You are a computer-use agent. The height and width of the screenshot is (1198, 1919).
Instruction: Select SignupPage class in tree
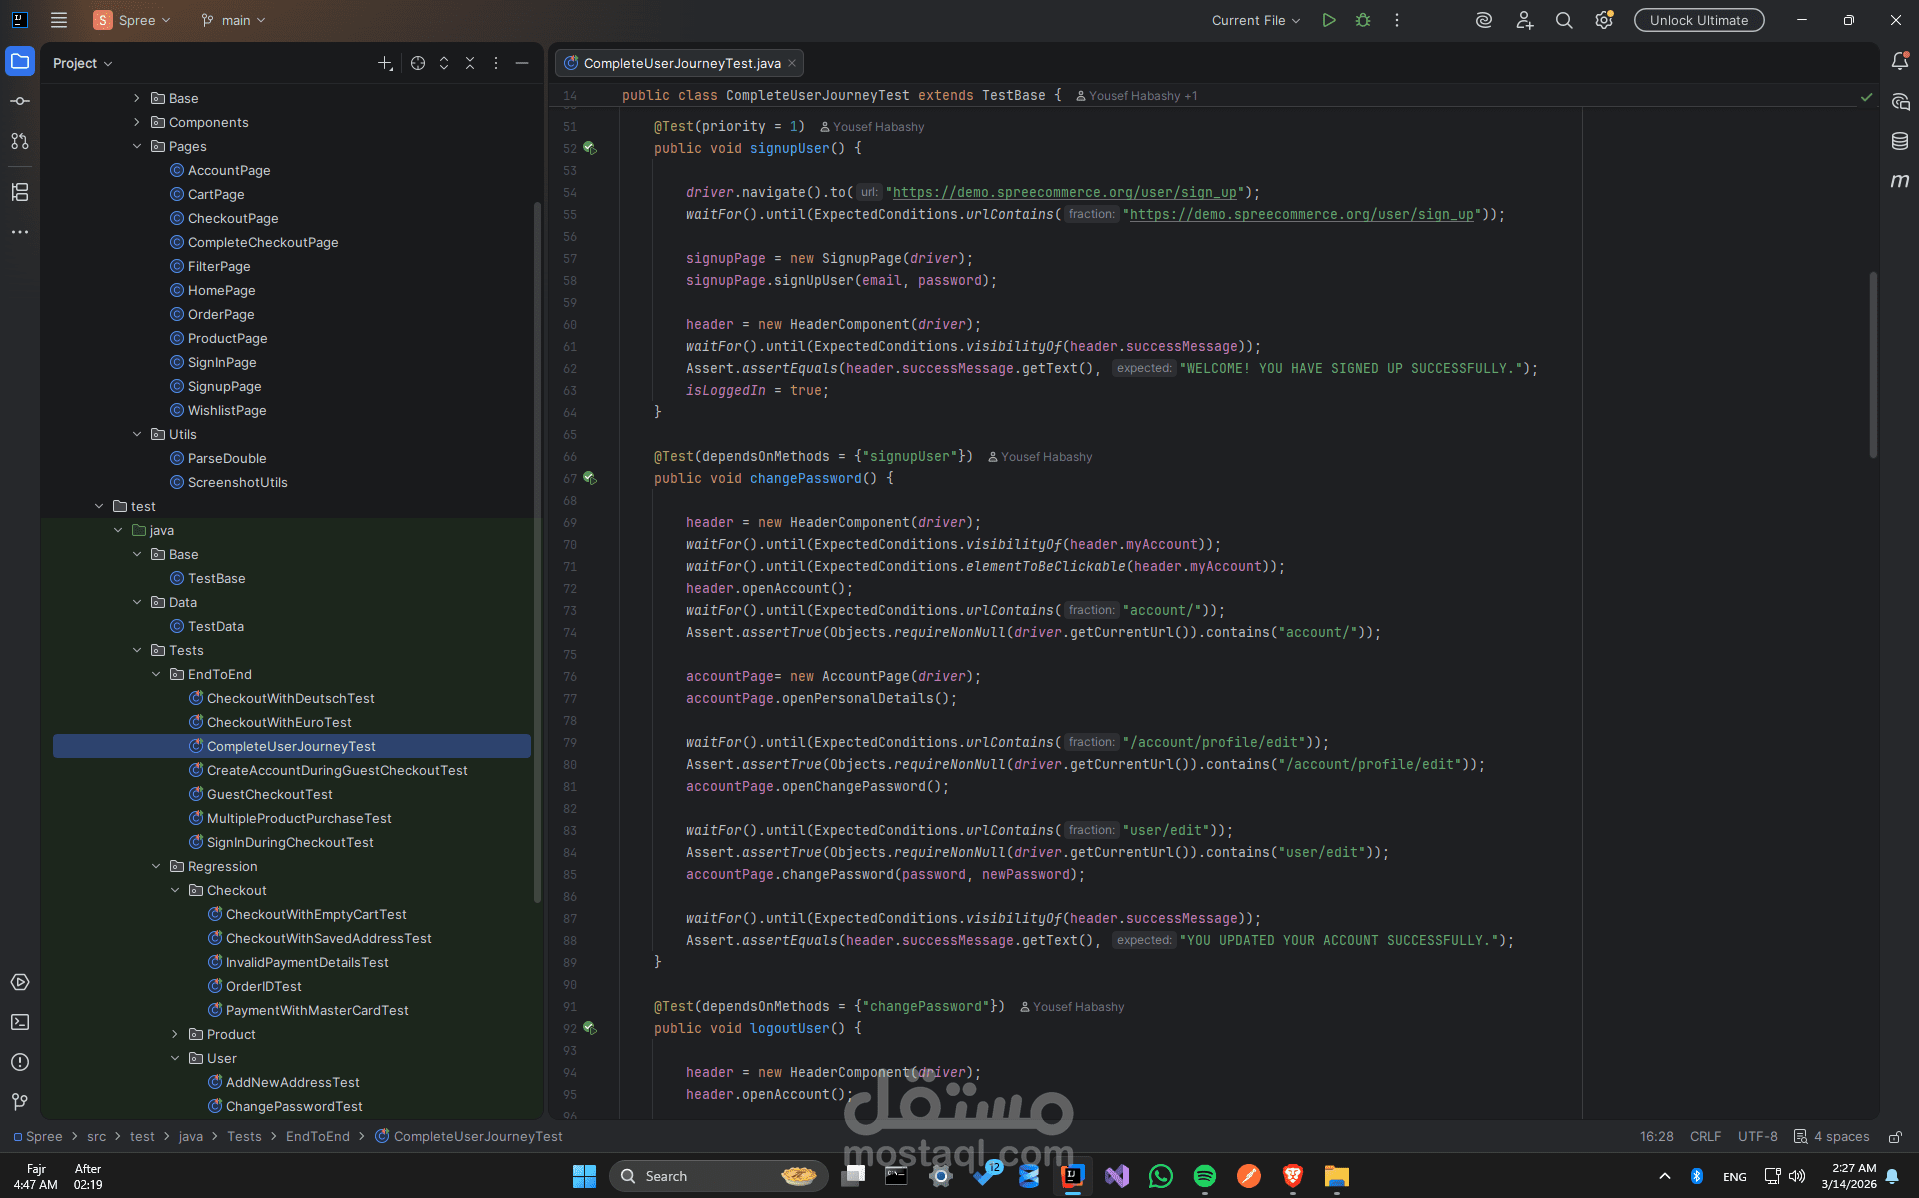[224, 386]
